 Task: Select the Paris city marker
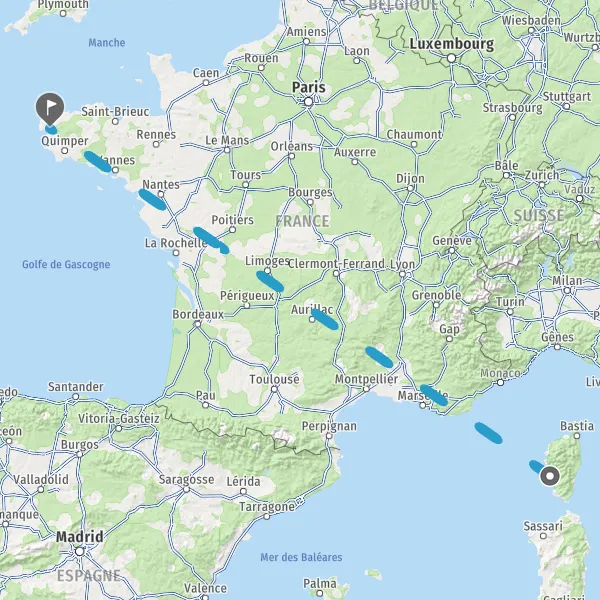coord(308,102)
